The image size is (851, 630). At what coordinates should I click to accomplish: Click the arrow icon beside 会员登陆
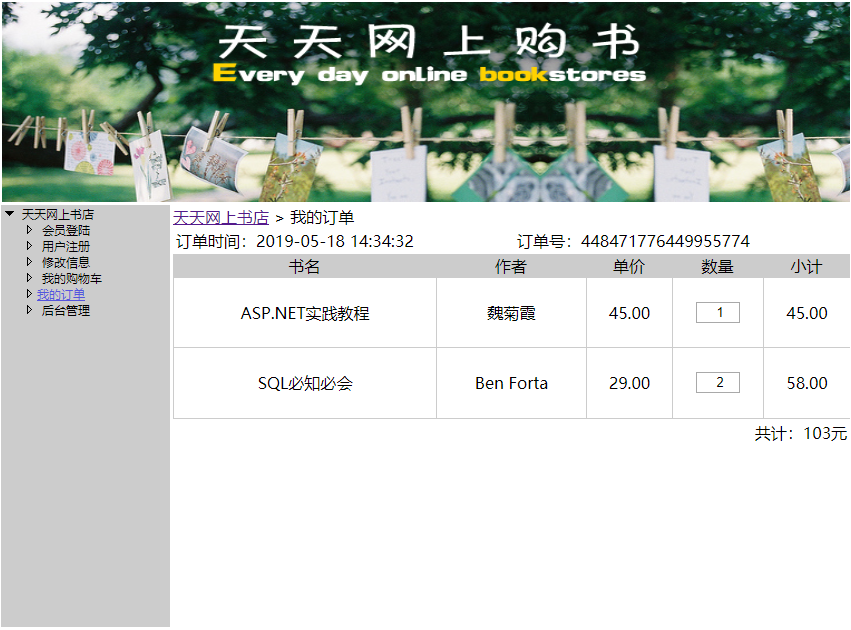(29, 230)
